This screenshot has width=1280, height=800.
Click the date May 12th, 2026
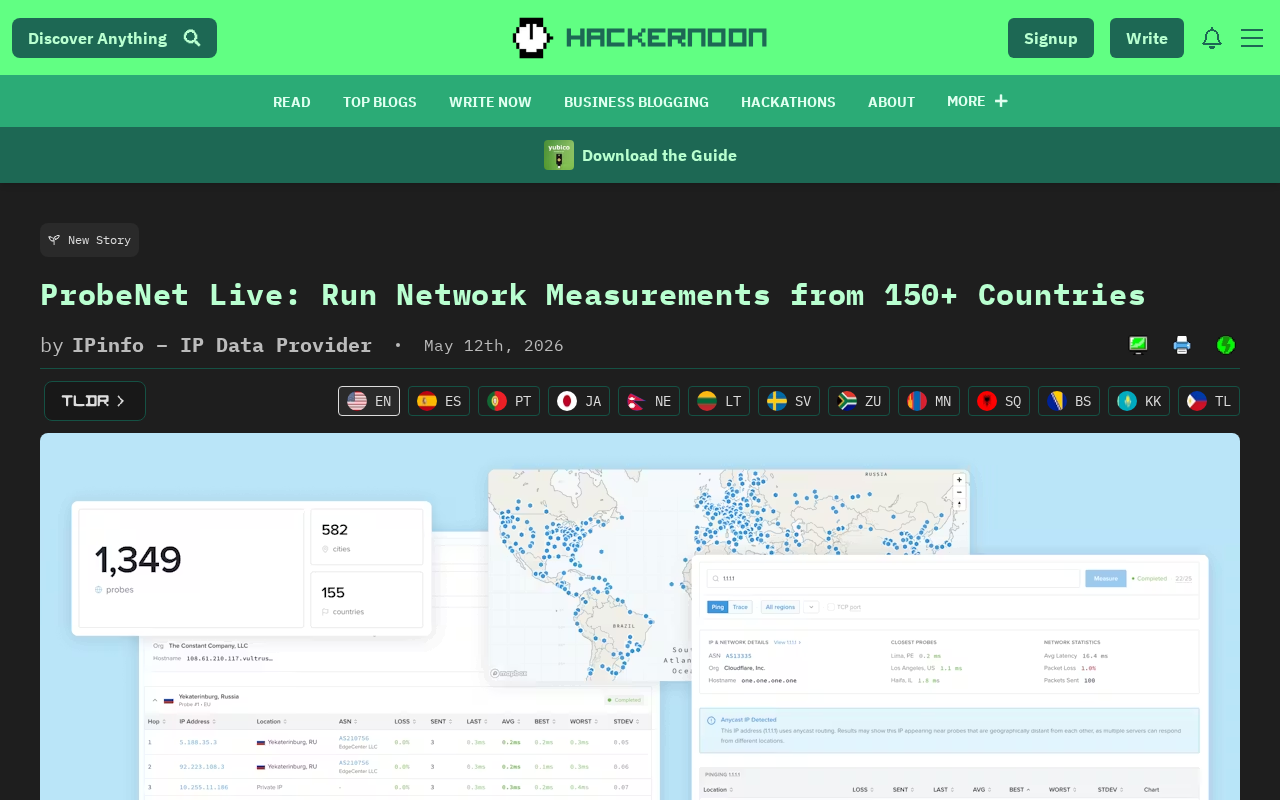coord(494,345)
